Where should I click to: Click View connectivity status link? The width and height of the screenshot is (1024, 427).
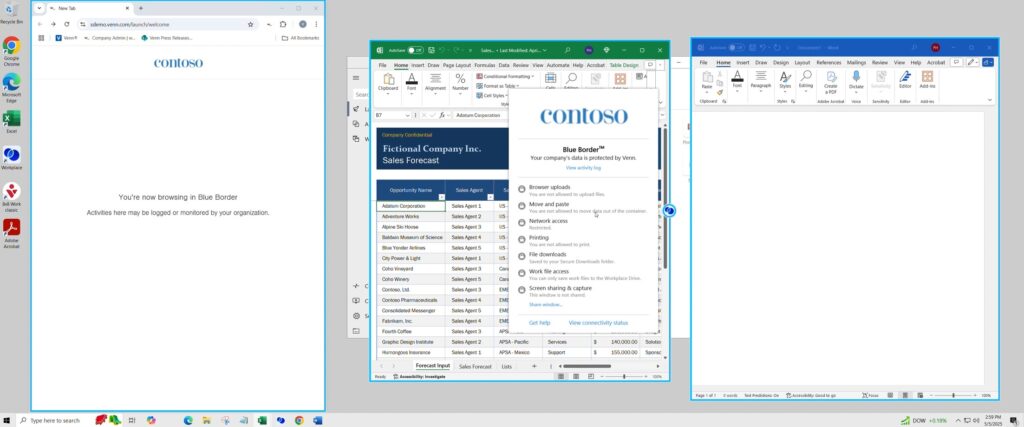(x=598, y=323)
